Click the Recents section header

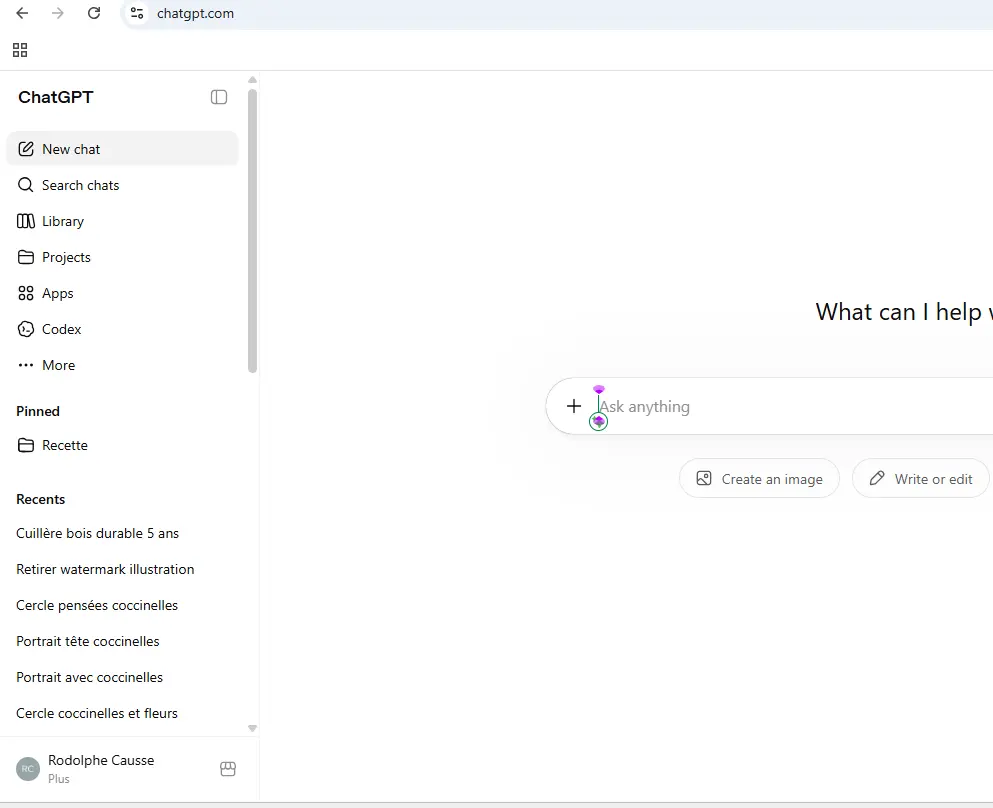(41, 499)
